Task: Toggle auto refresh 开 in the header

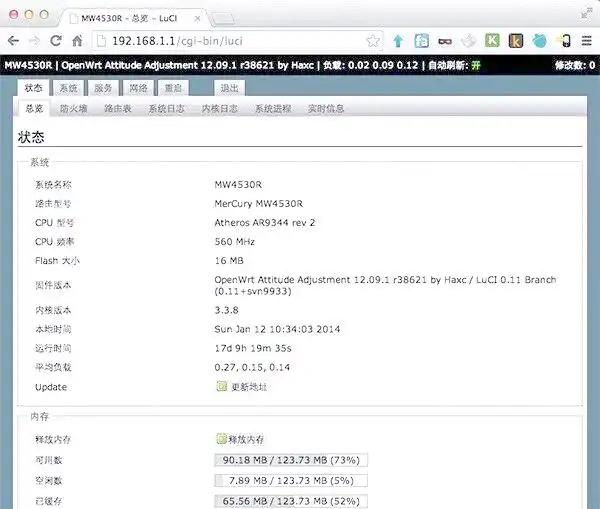Action: pos(476,65)
